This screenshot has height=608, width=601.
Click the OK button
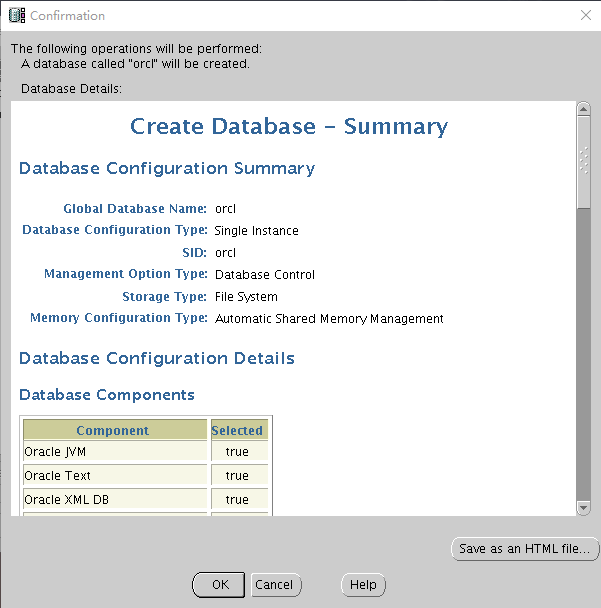[218, 584]
